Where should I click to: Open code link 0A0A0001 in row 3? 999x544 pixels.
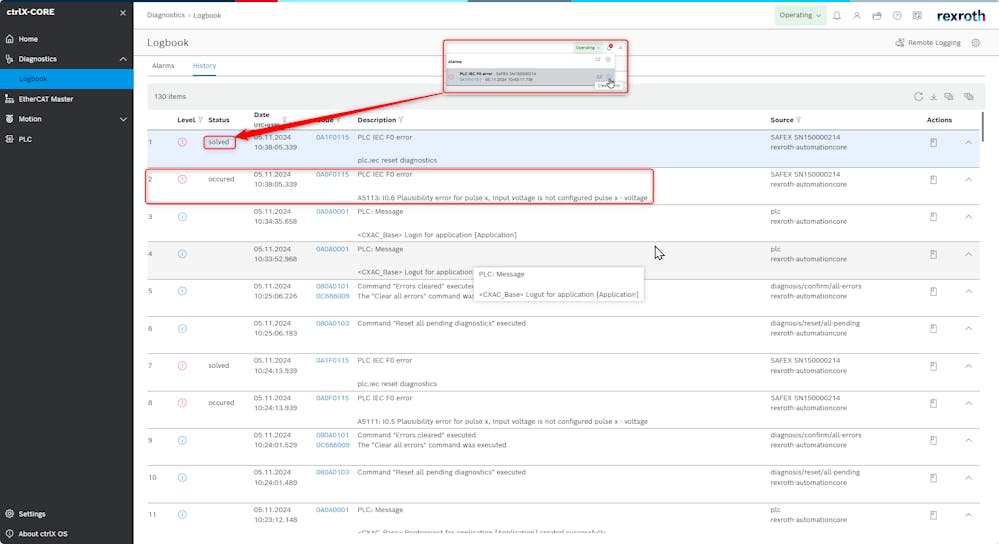(332, 211)
